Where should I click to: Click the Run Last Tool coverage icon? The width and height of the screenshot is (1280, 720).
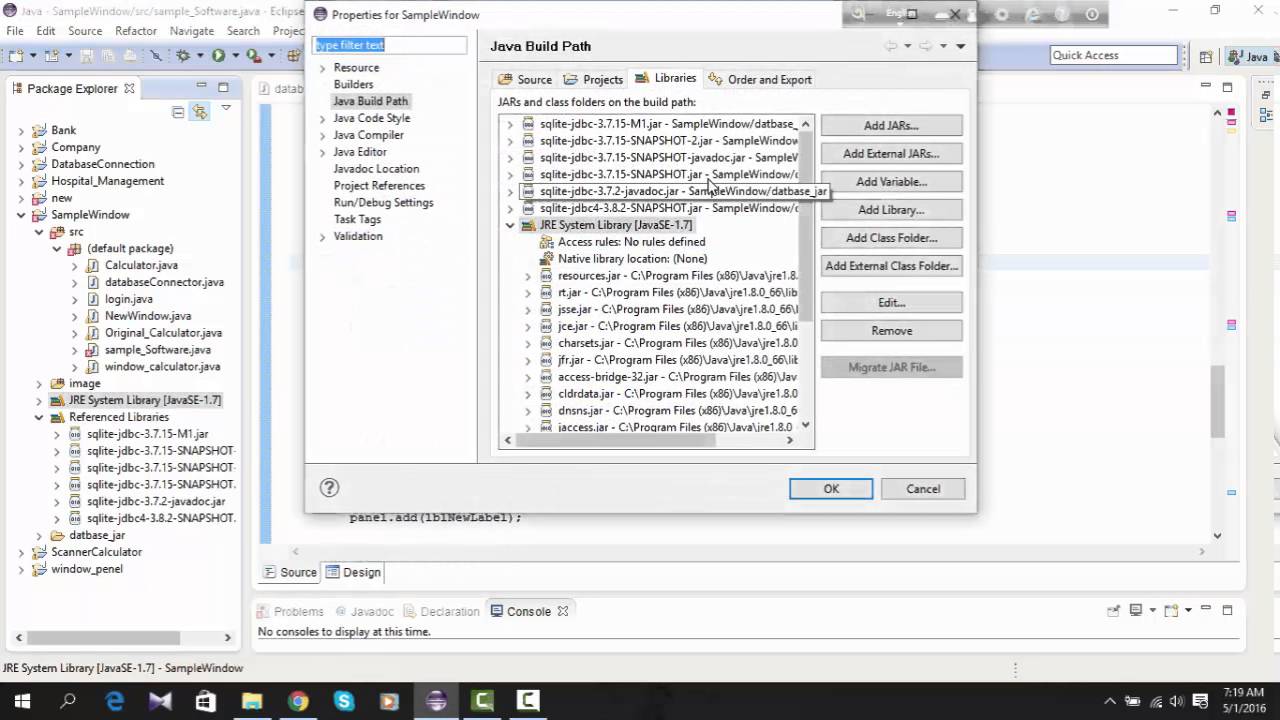[254, 55]
